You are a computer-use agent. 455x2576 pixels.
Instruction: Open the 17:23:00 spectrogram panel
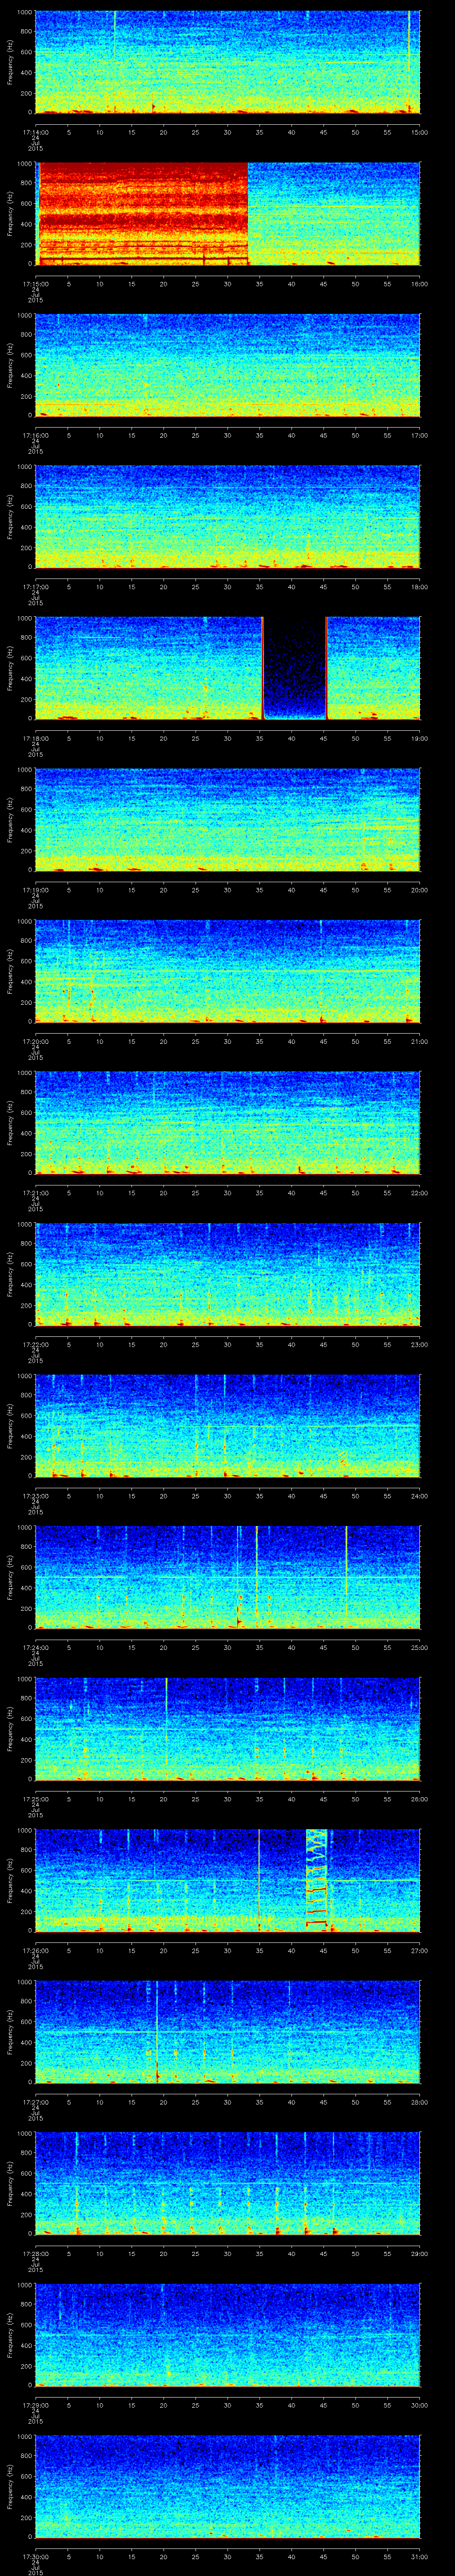(x=227, y=1426)
